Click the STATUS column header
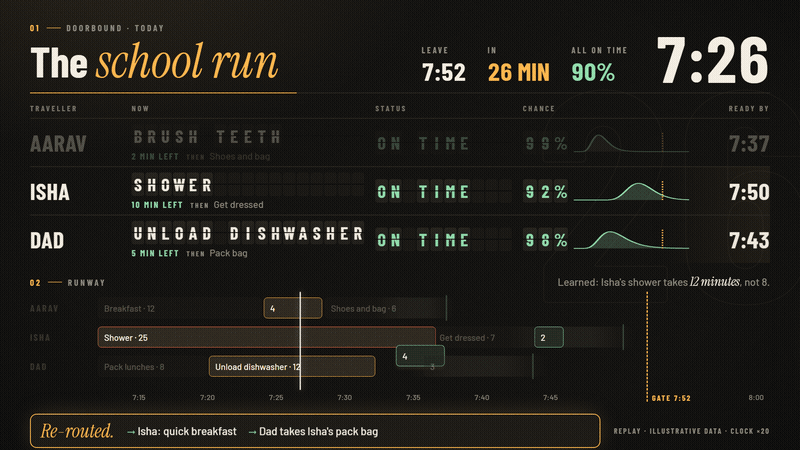This screenshot has height=450, width=800. pyautogui.click(x=390, y=109)
